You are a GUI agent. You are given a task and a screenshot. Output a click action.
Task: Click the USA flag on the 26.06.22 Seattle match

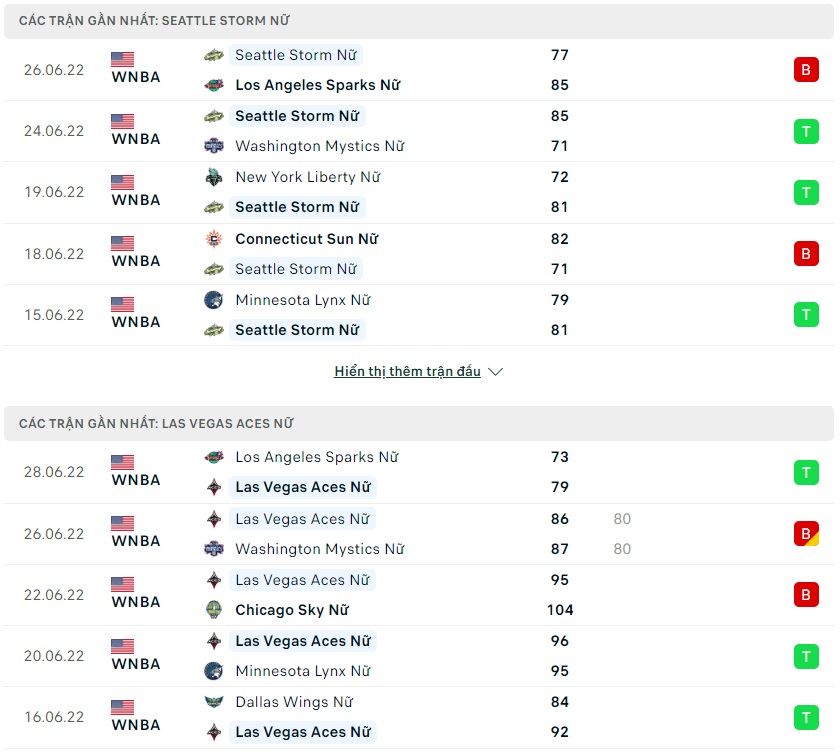pos(122,59)
